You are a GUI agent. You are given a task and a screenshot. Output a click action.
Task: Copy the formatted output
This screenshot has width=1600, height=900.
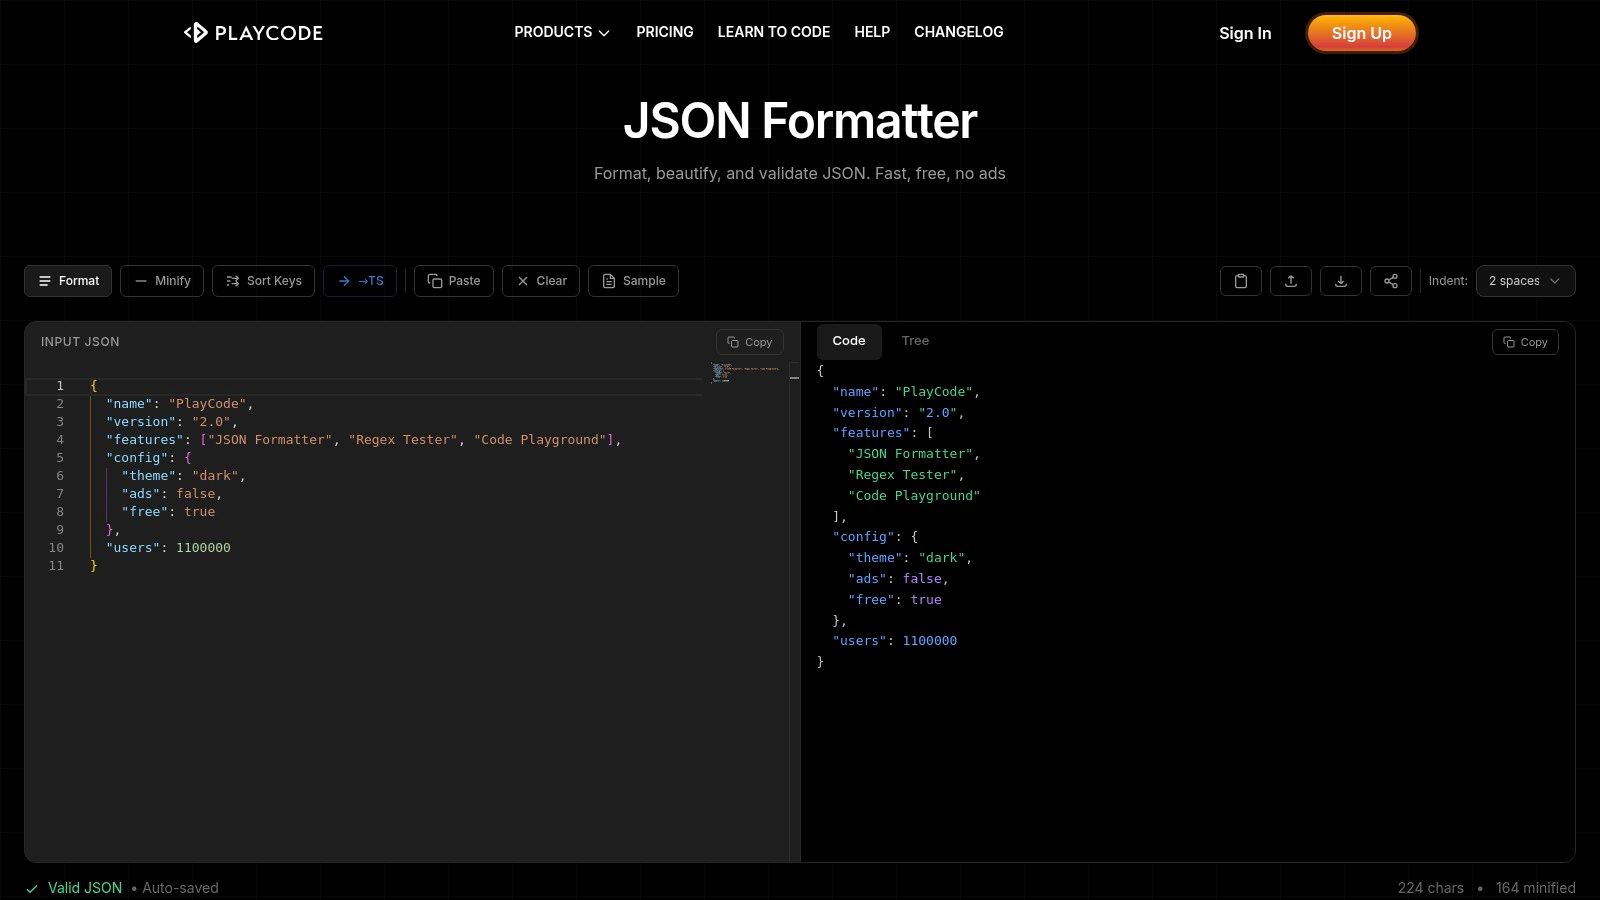[1524, 341]
